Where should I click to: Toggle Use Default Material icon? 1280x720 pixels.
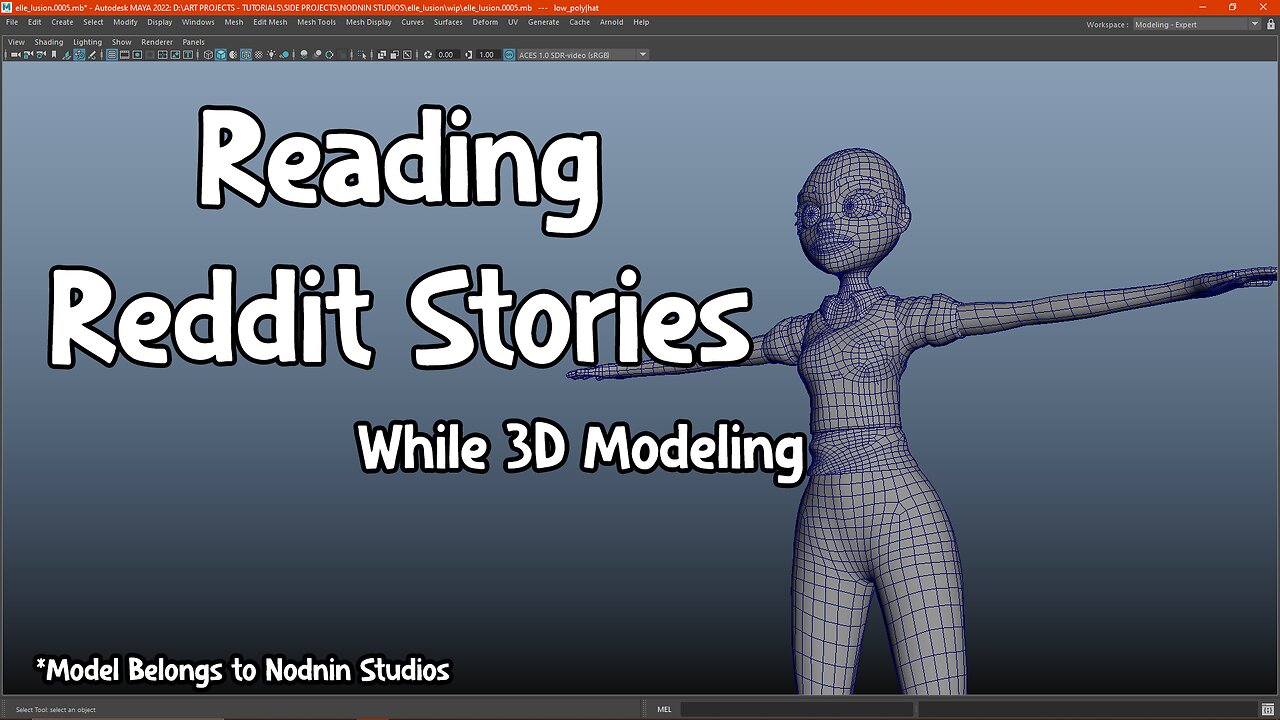(x=233, y=54)
